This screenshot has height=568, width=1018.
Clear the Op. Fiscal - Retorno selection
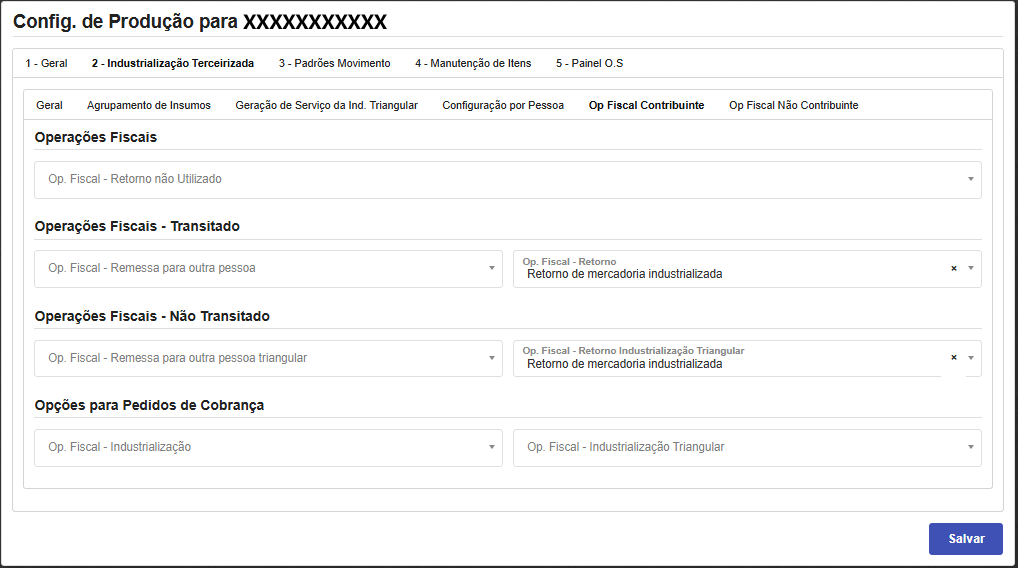pos(953,268)
